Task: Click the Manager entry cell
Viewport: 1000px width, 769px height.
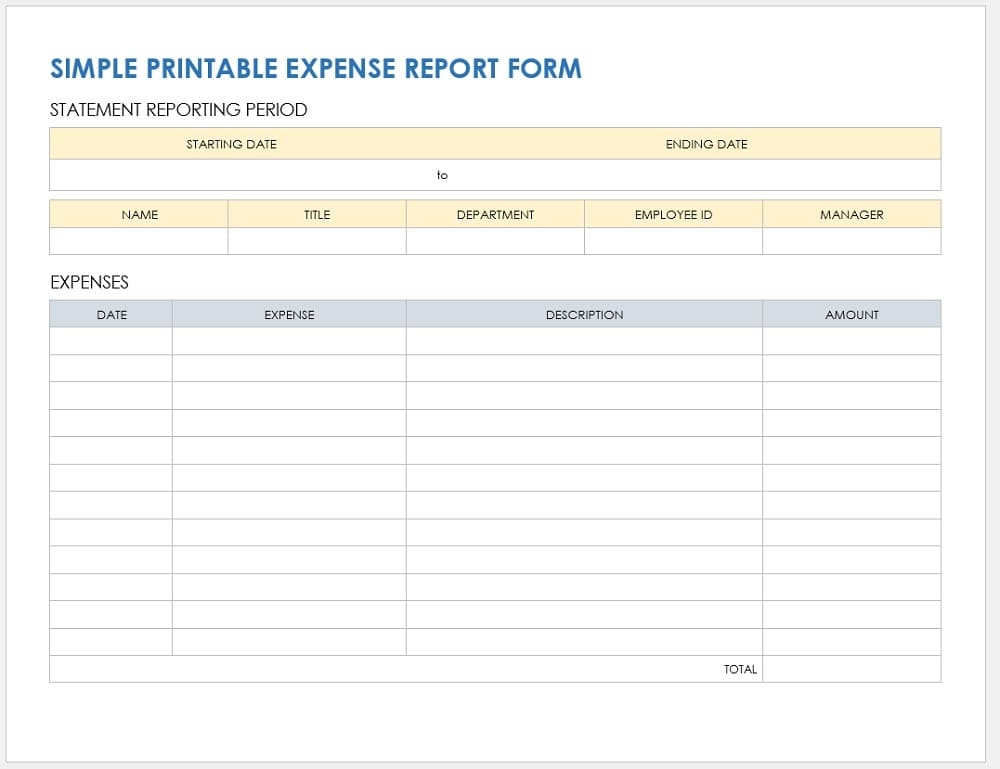Action: pyautogui.click(x=851, y=241)
